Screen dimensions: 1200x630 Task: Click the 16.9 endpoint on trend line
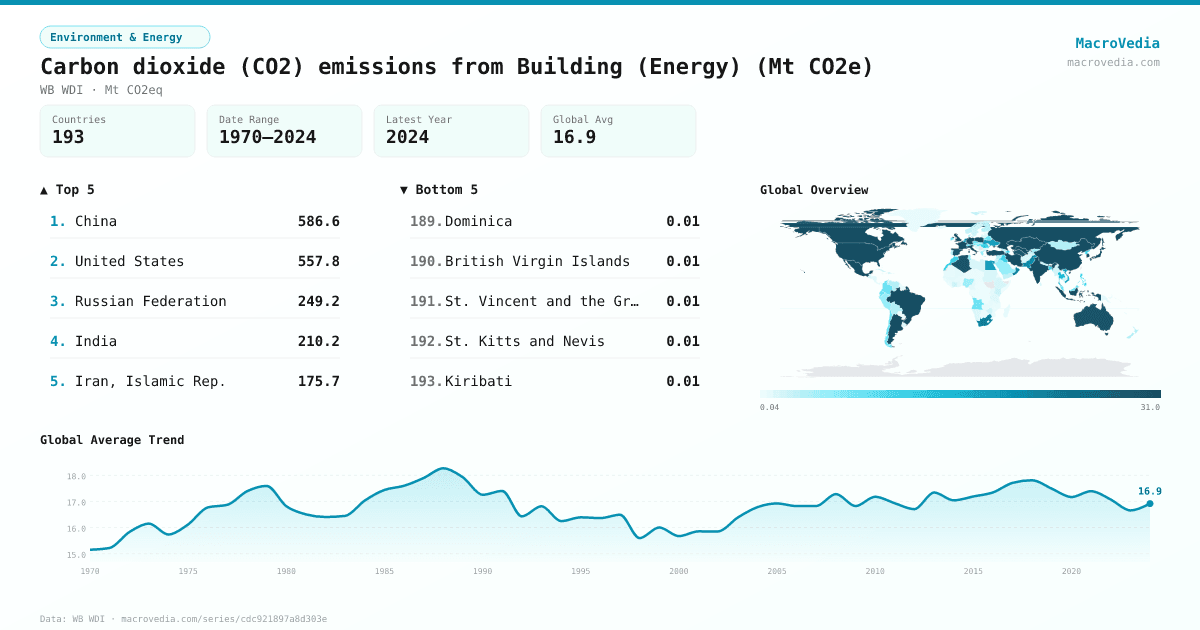1150,503
